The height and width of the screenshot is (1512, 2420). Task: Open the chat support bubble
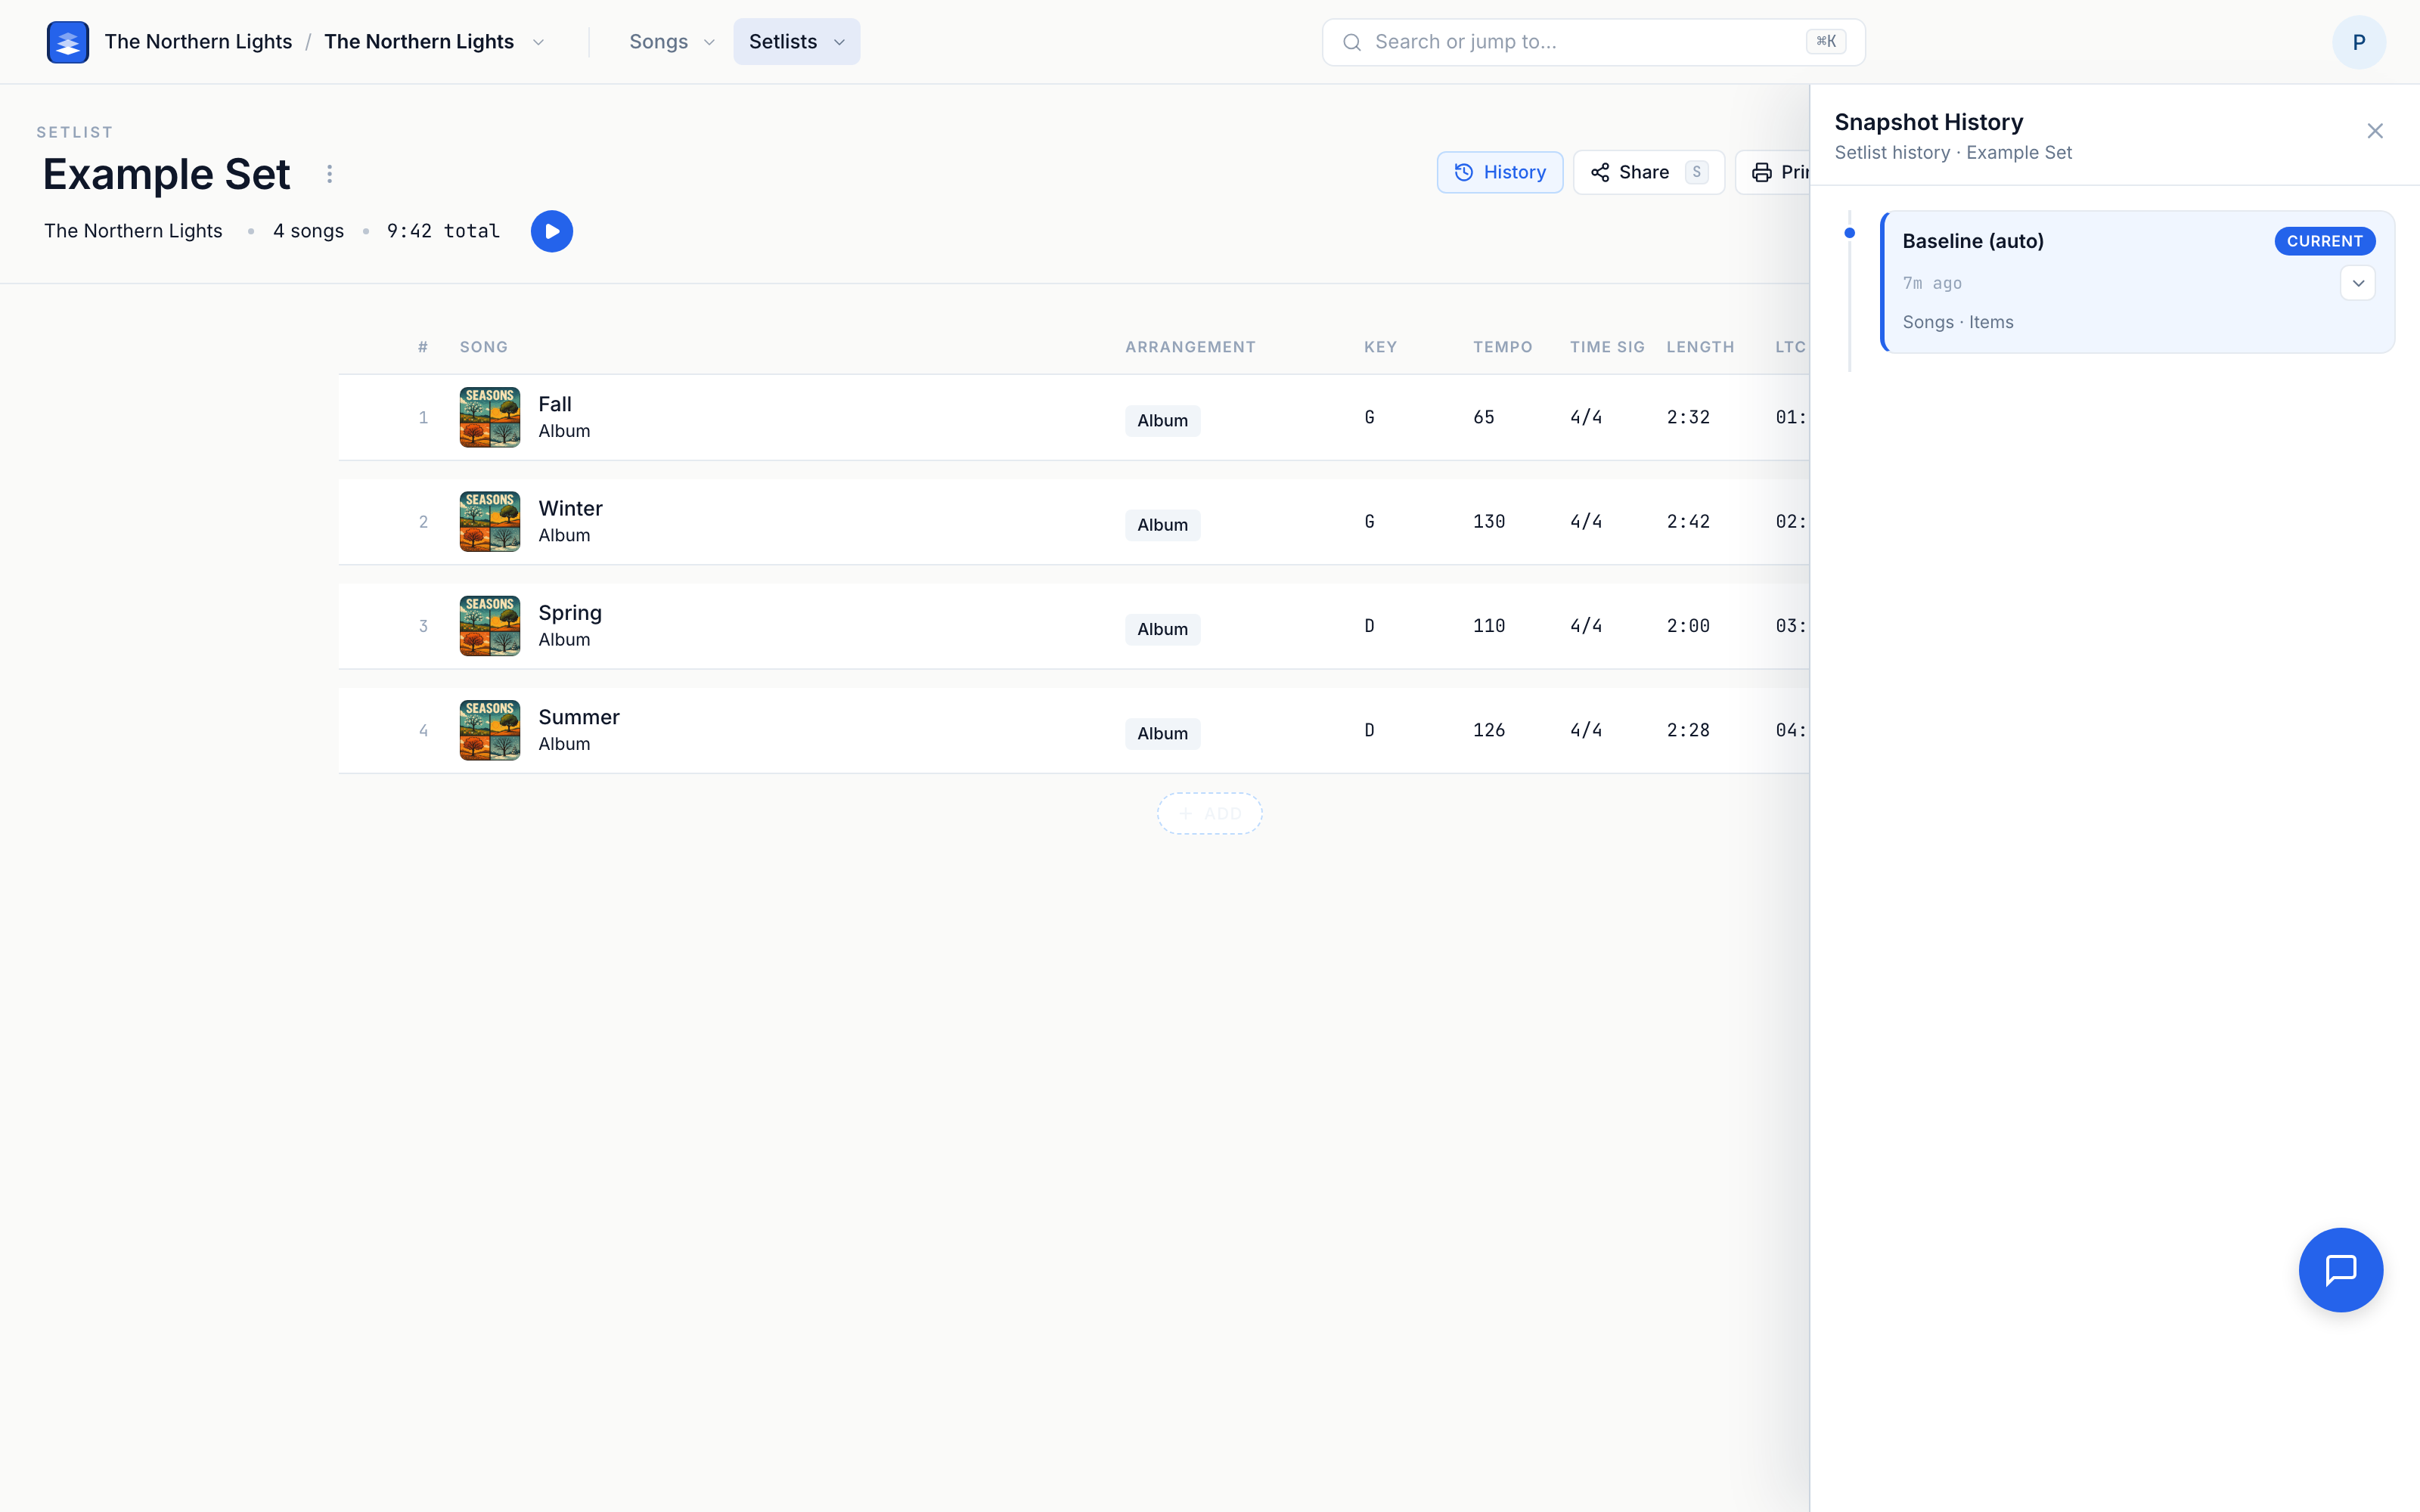tap(2340, 1270)
